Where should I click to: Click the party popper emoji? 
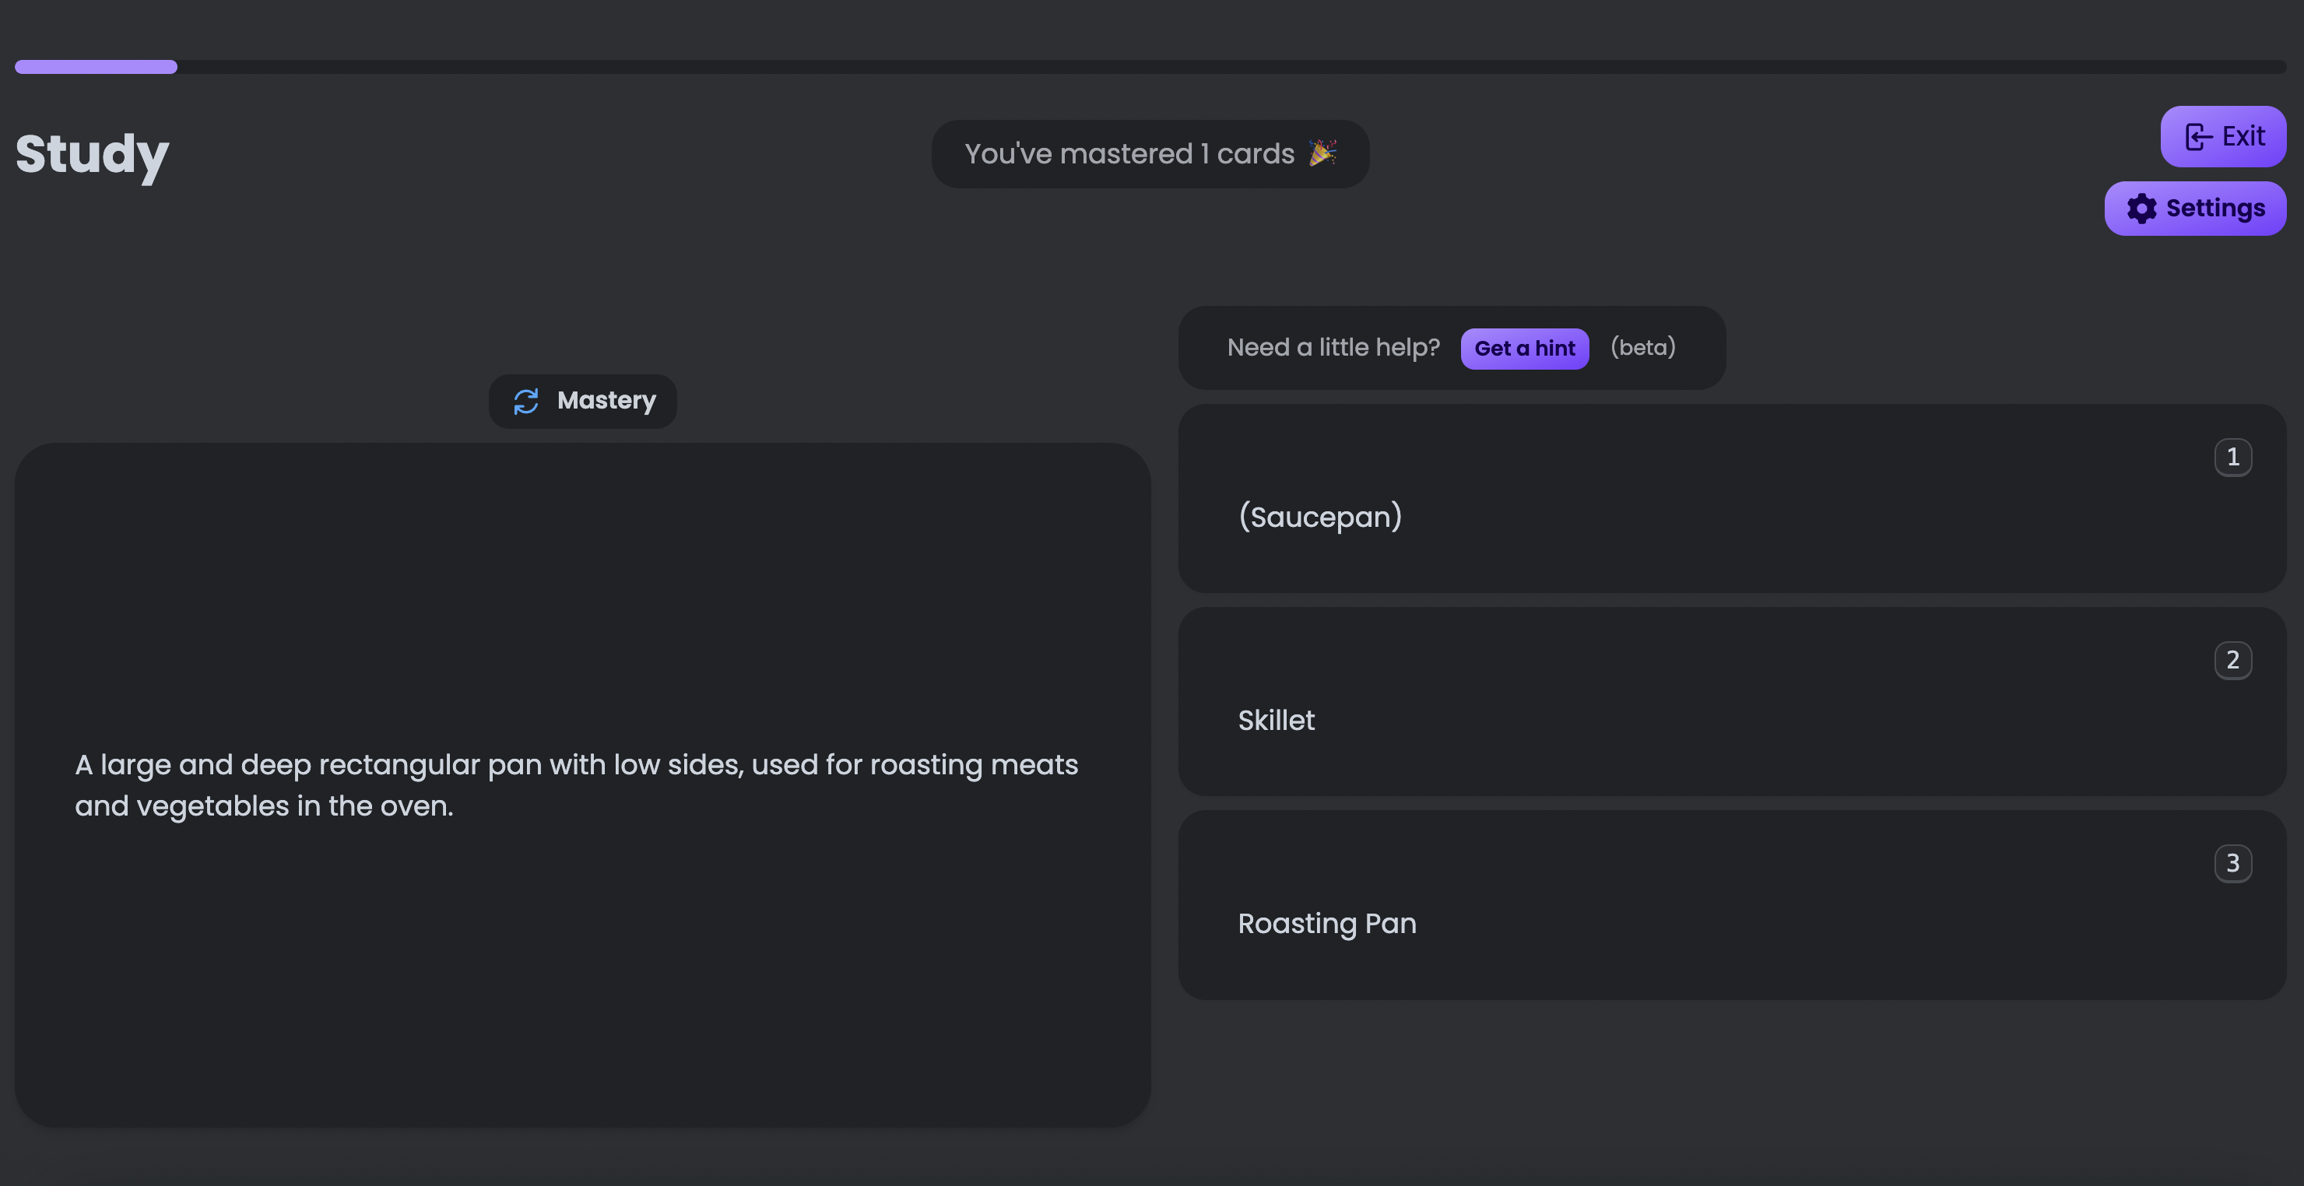click(x=1322, y=153)
